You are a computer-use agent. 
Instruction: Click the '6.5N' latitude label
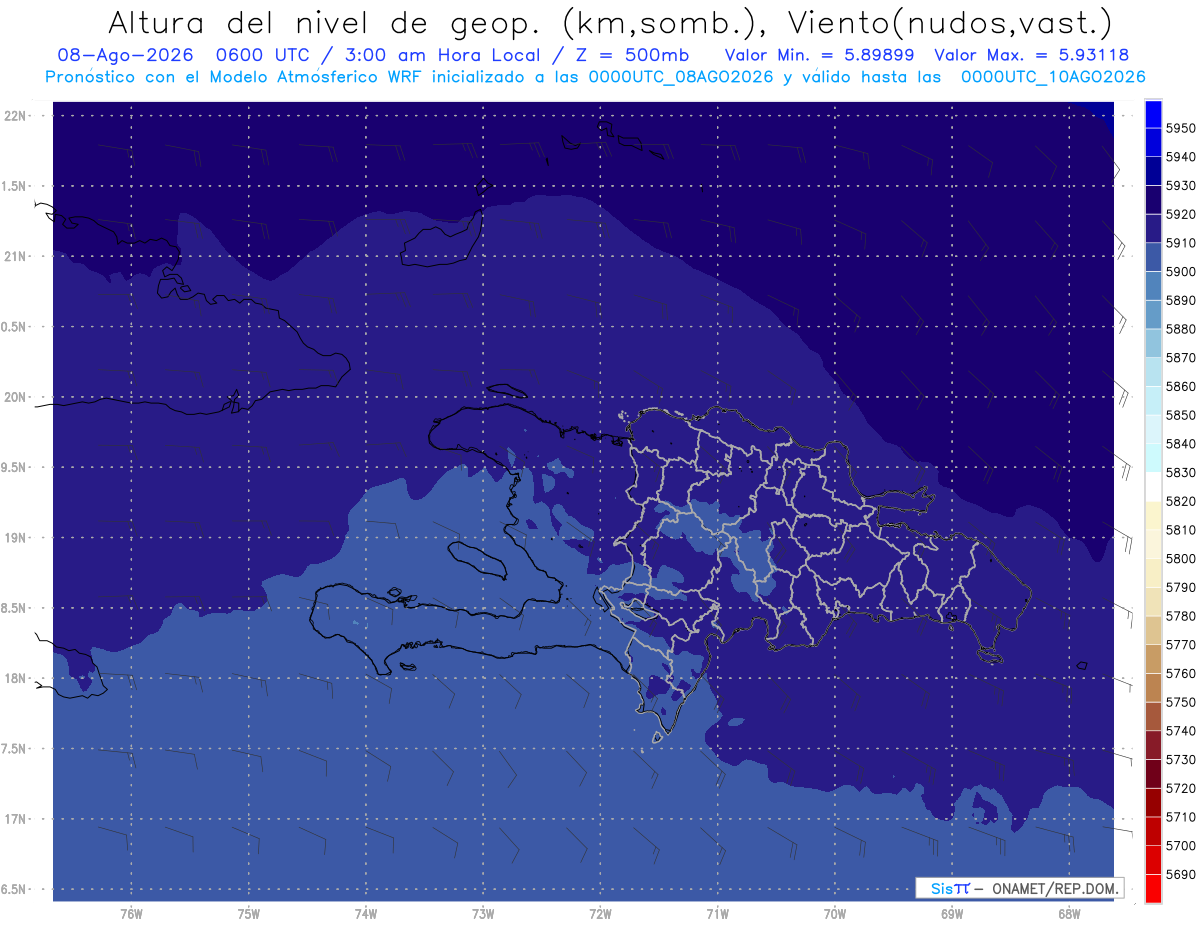point(13,889)
